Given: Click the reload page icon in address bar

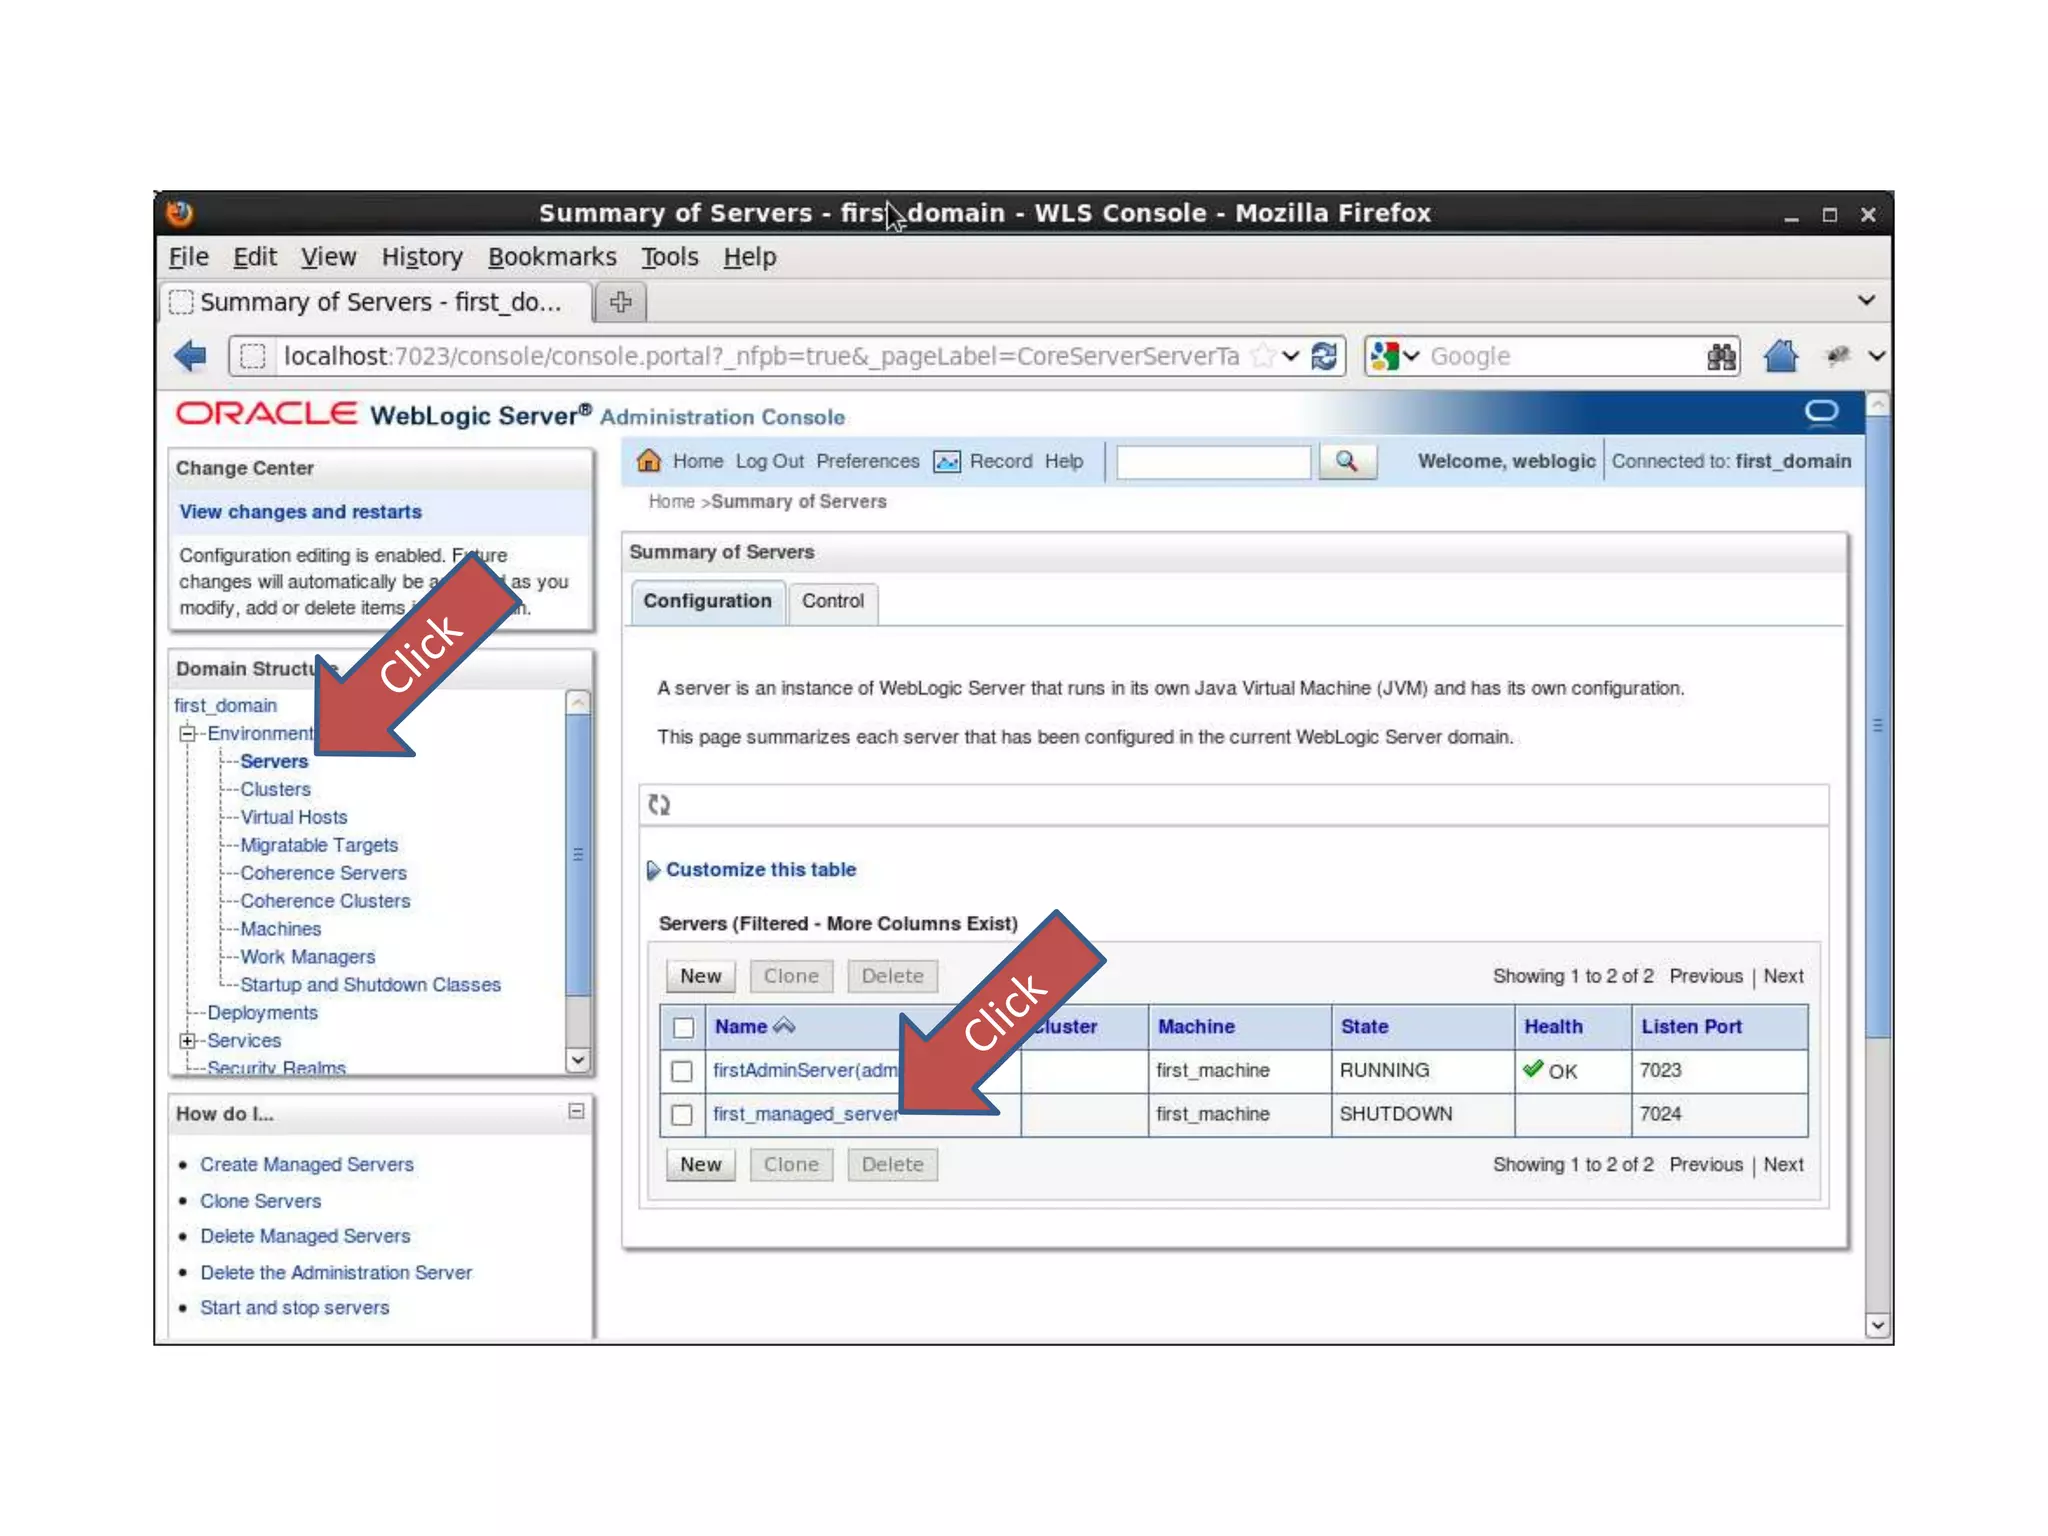Looking at the screenshot, I should pos(1324,356).
